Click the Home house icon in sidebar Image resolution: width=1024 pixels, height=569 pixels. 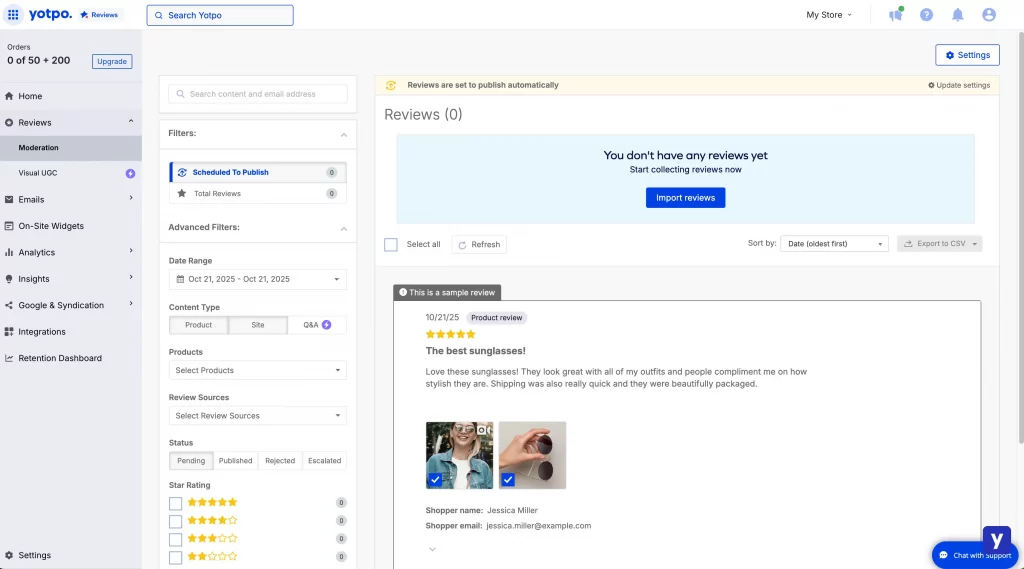point(9,96)
